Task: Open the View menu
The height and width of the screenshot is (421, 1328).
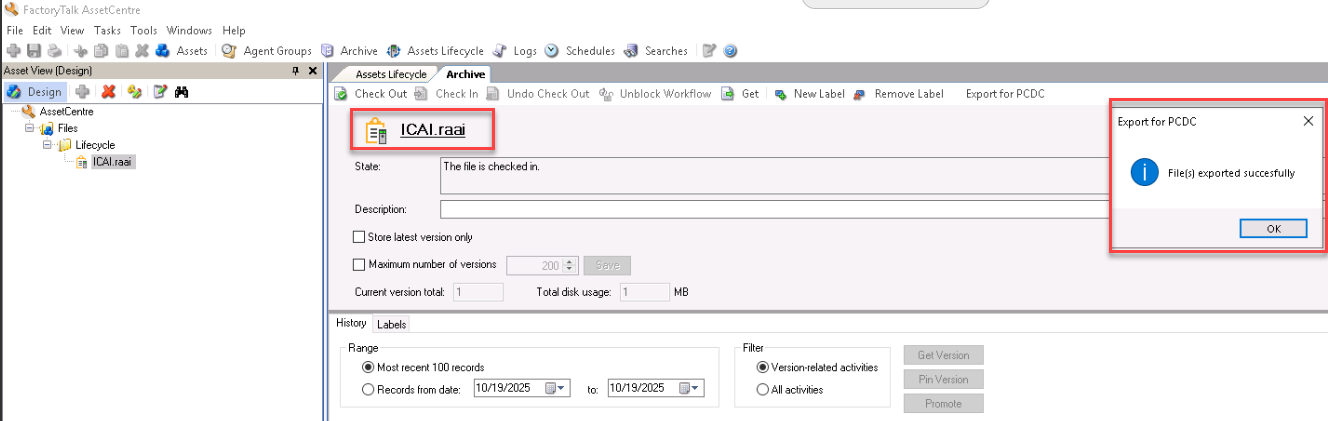Action: (x=72, y=31)
